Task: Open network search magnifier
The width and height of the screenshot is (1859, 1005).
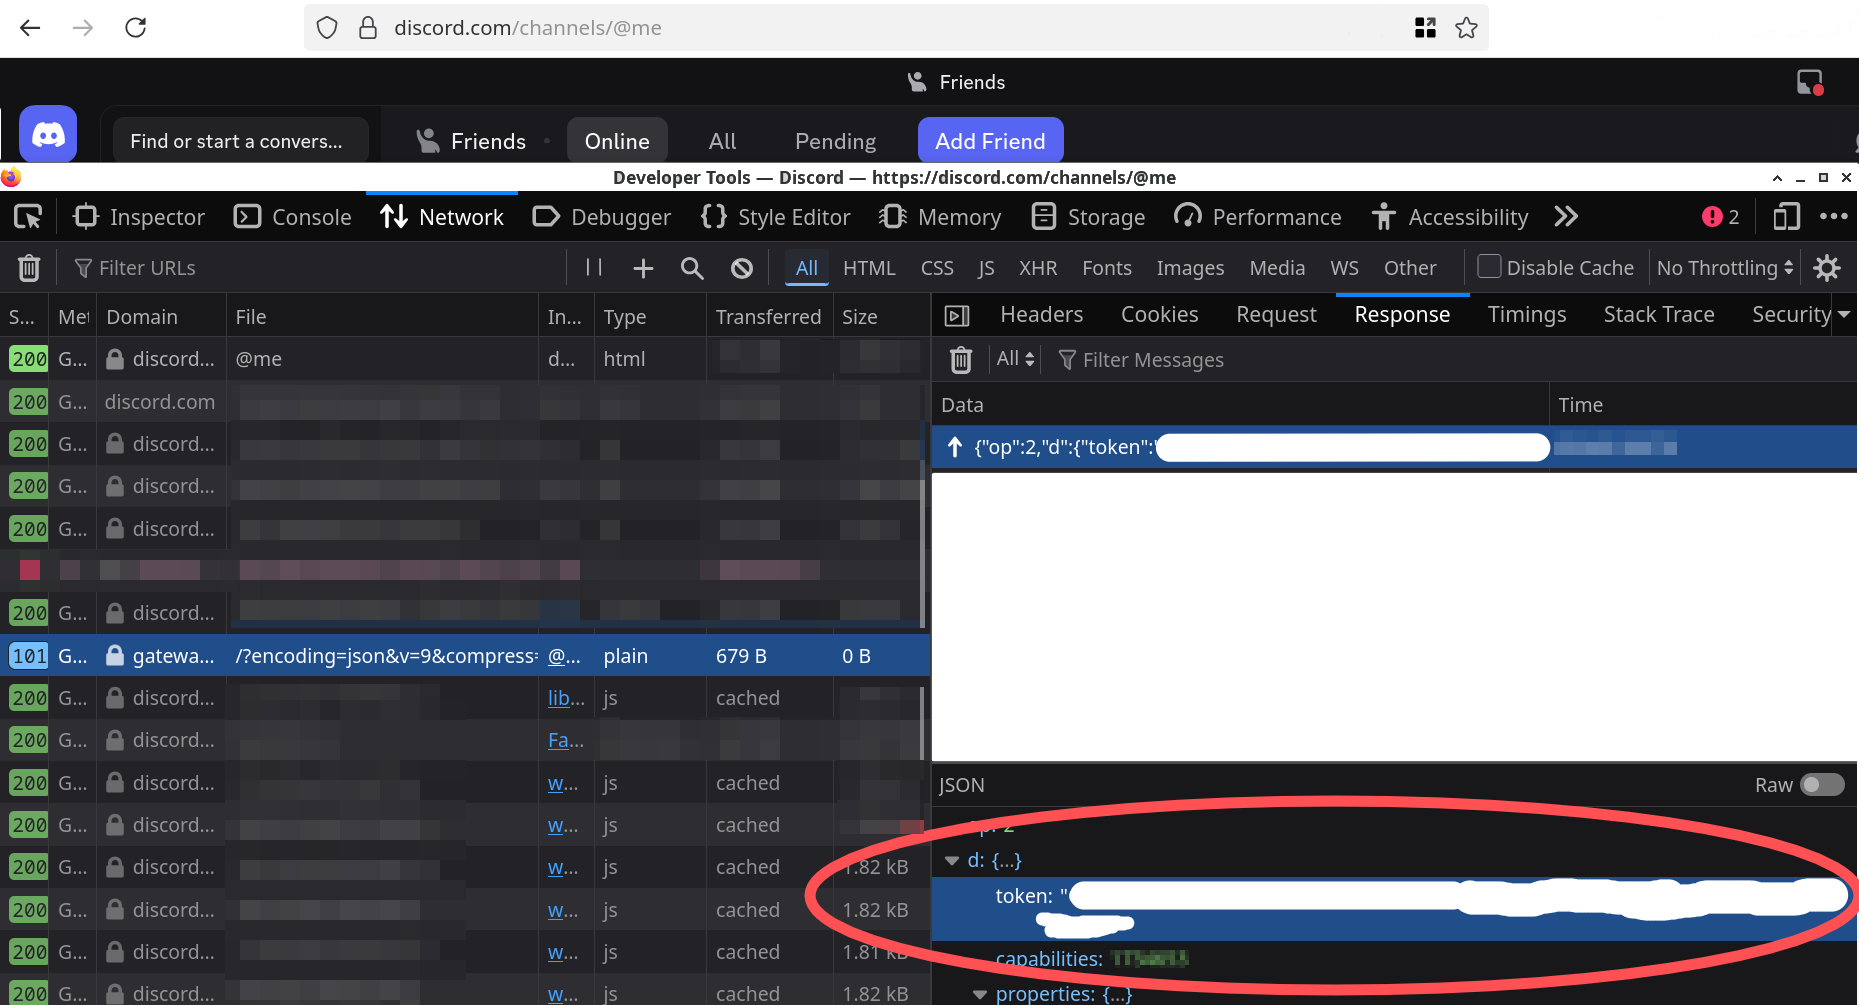Action: [692, 268]
